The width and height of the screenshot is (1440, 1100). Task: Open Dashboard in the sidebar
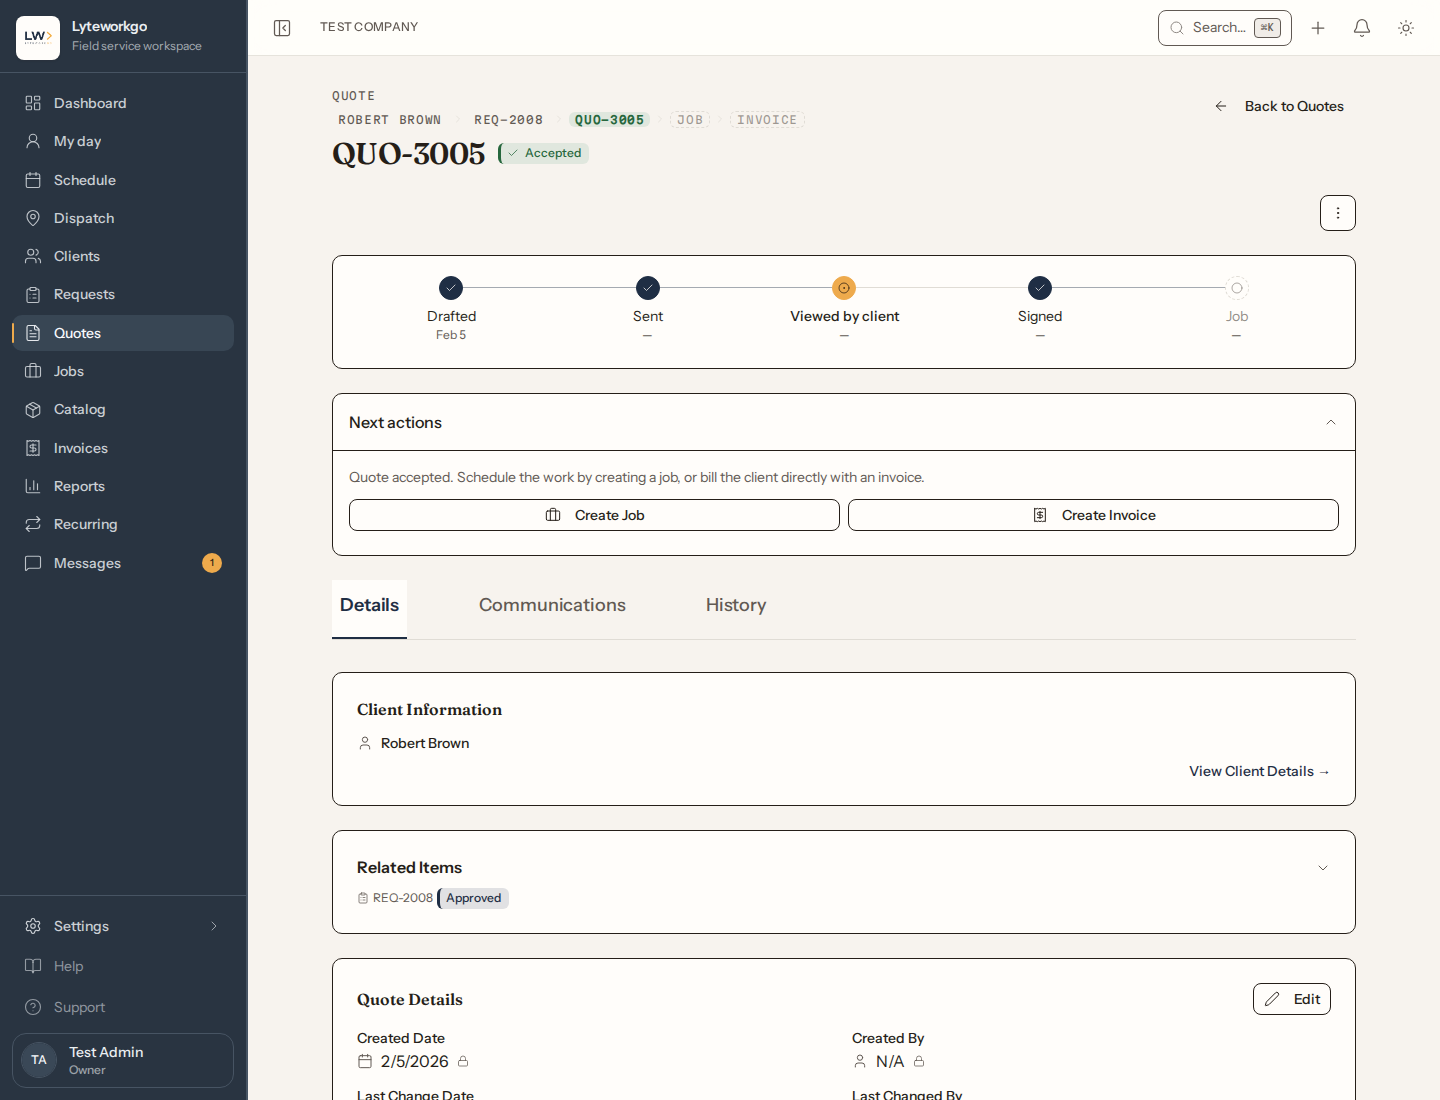coord(123,103)
